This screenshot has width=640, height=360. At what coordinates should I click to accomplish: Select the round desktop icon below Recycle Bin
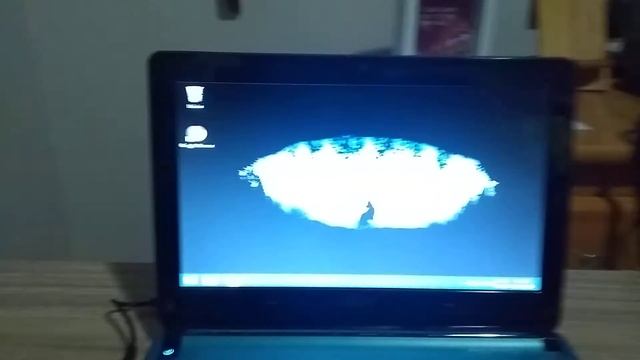click(196, 136)
